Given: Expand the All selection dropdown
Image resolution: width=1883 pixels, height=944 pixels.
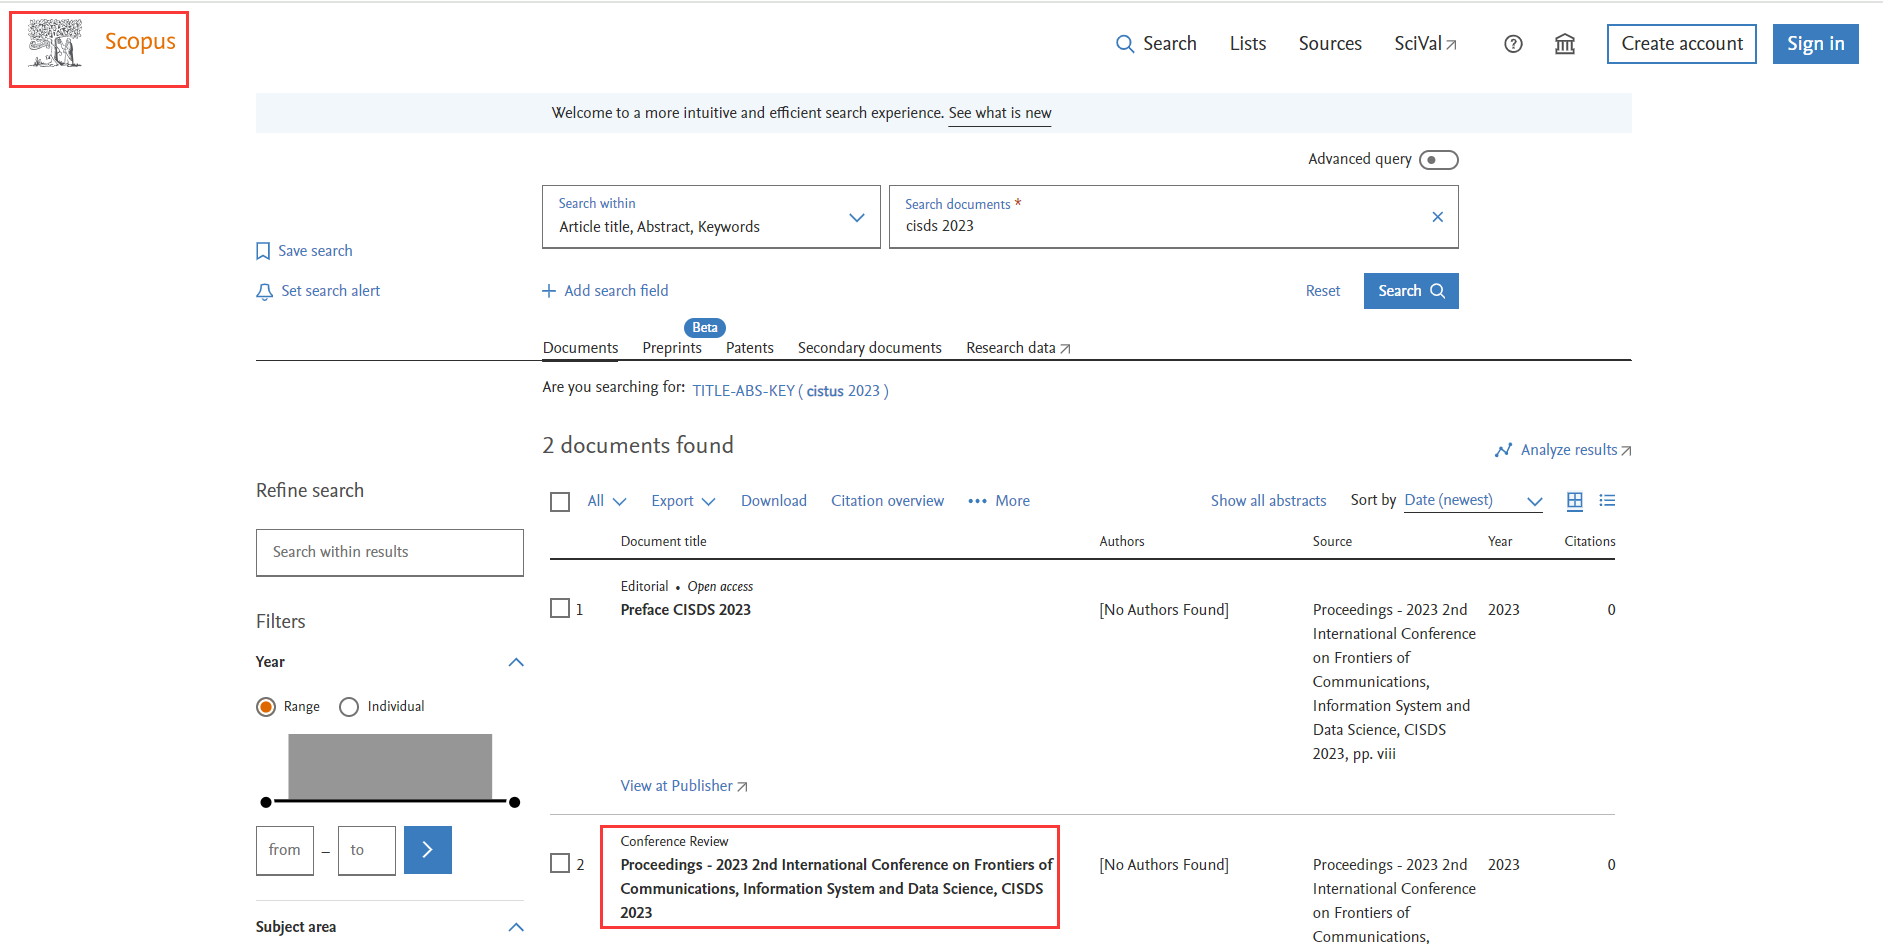Looking at the screenshot, I should pos(607,501).
